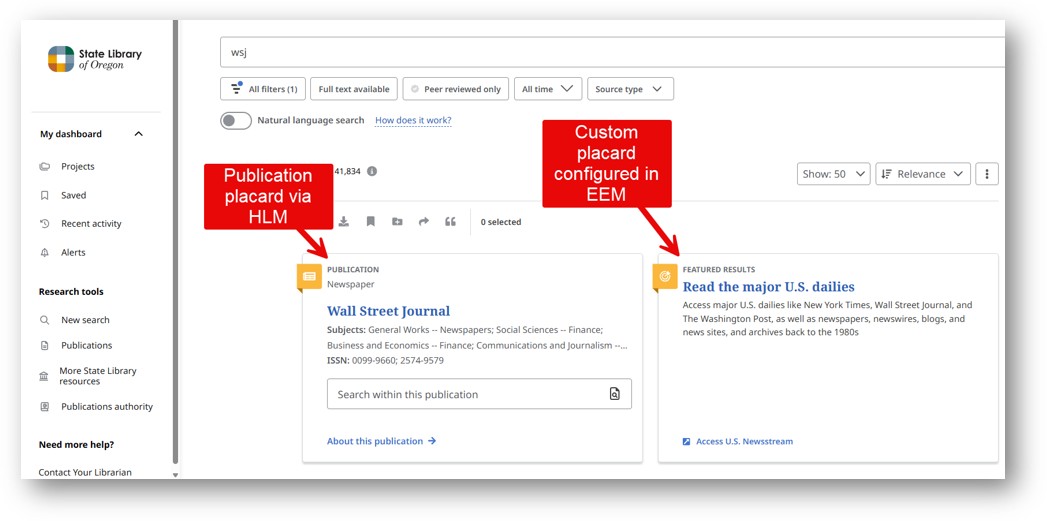Screen dimensions: 1047x521
Task: Expand the Source type dropdown
Action: pyautogui.click(x=630, y=89)
